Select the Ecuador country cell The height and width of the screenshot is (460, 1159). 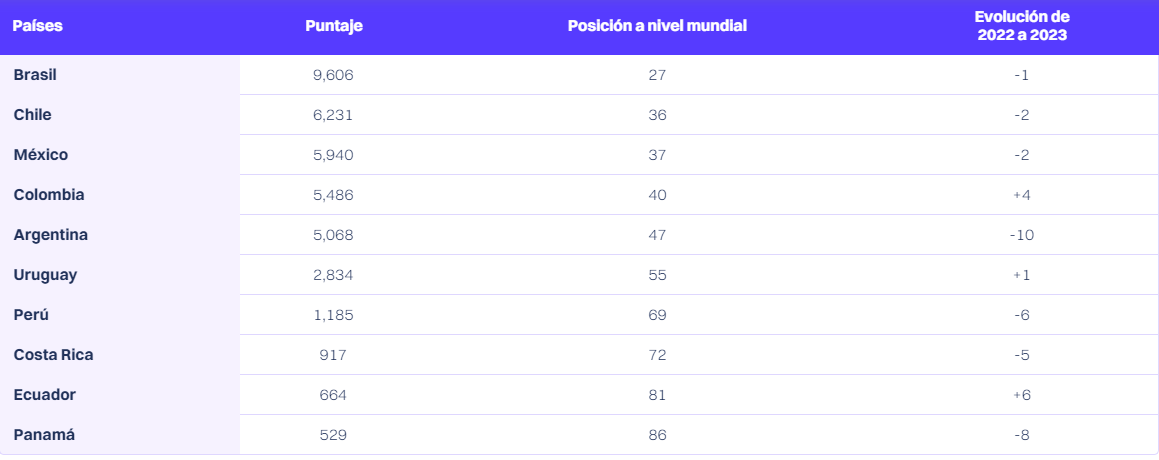pyautogui.click(x=45, y=395)
